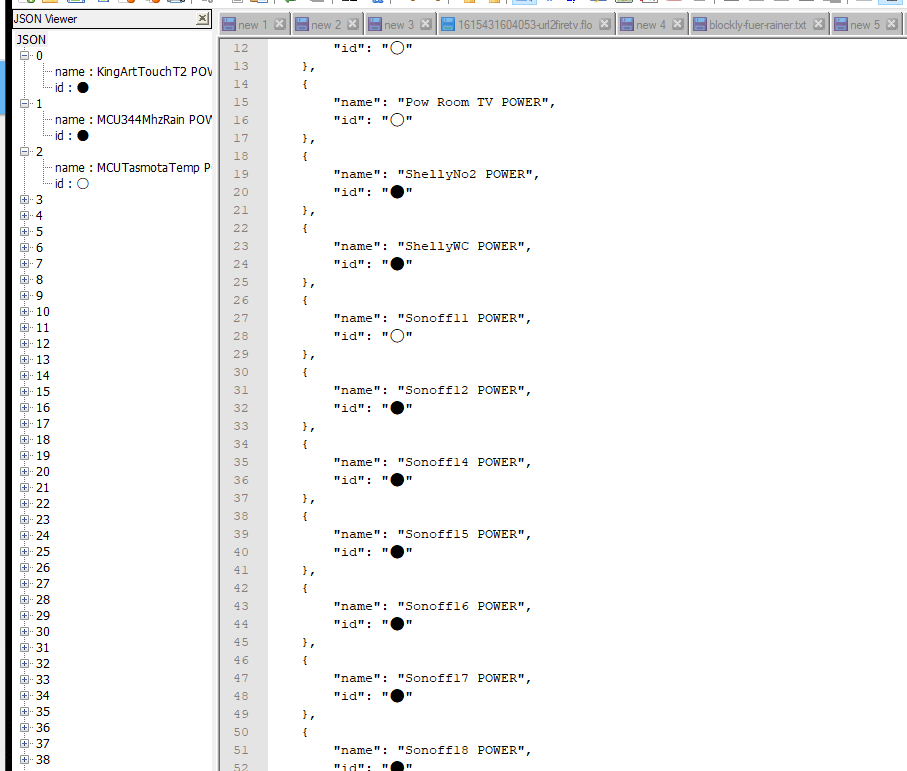Click the "ShellyNo2 POWER" text
This screenshot has height=771, width=907.
[465, 175]
